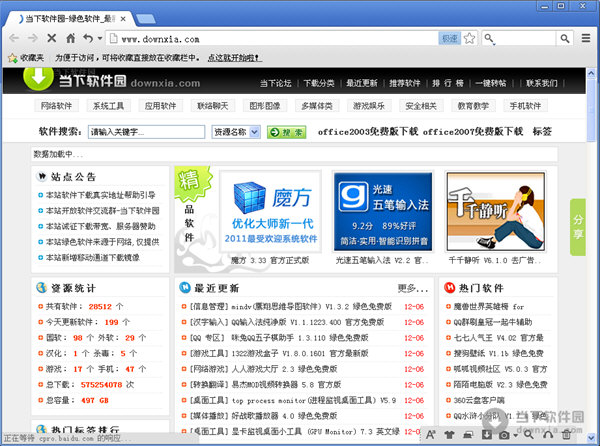Screen dimensions: 600x446
Task: Click 更多... in 最近更新 panel
Action: coord(412,288)
